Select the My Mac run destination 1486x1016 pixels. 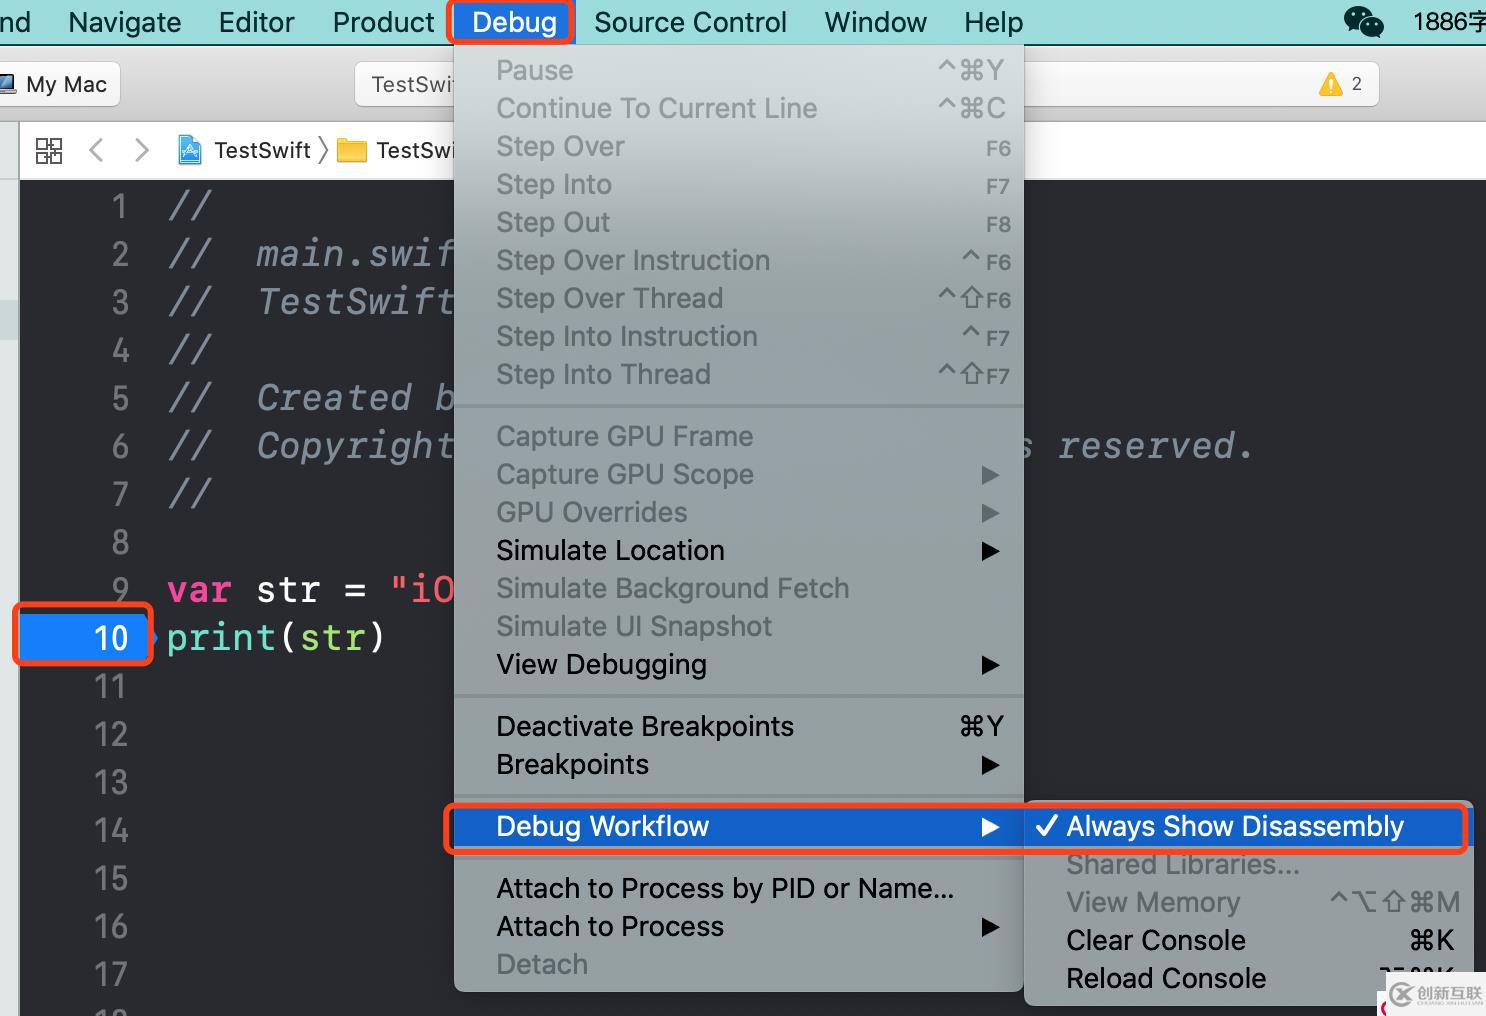[x=58, y=84]
